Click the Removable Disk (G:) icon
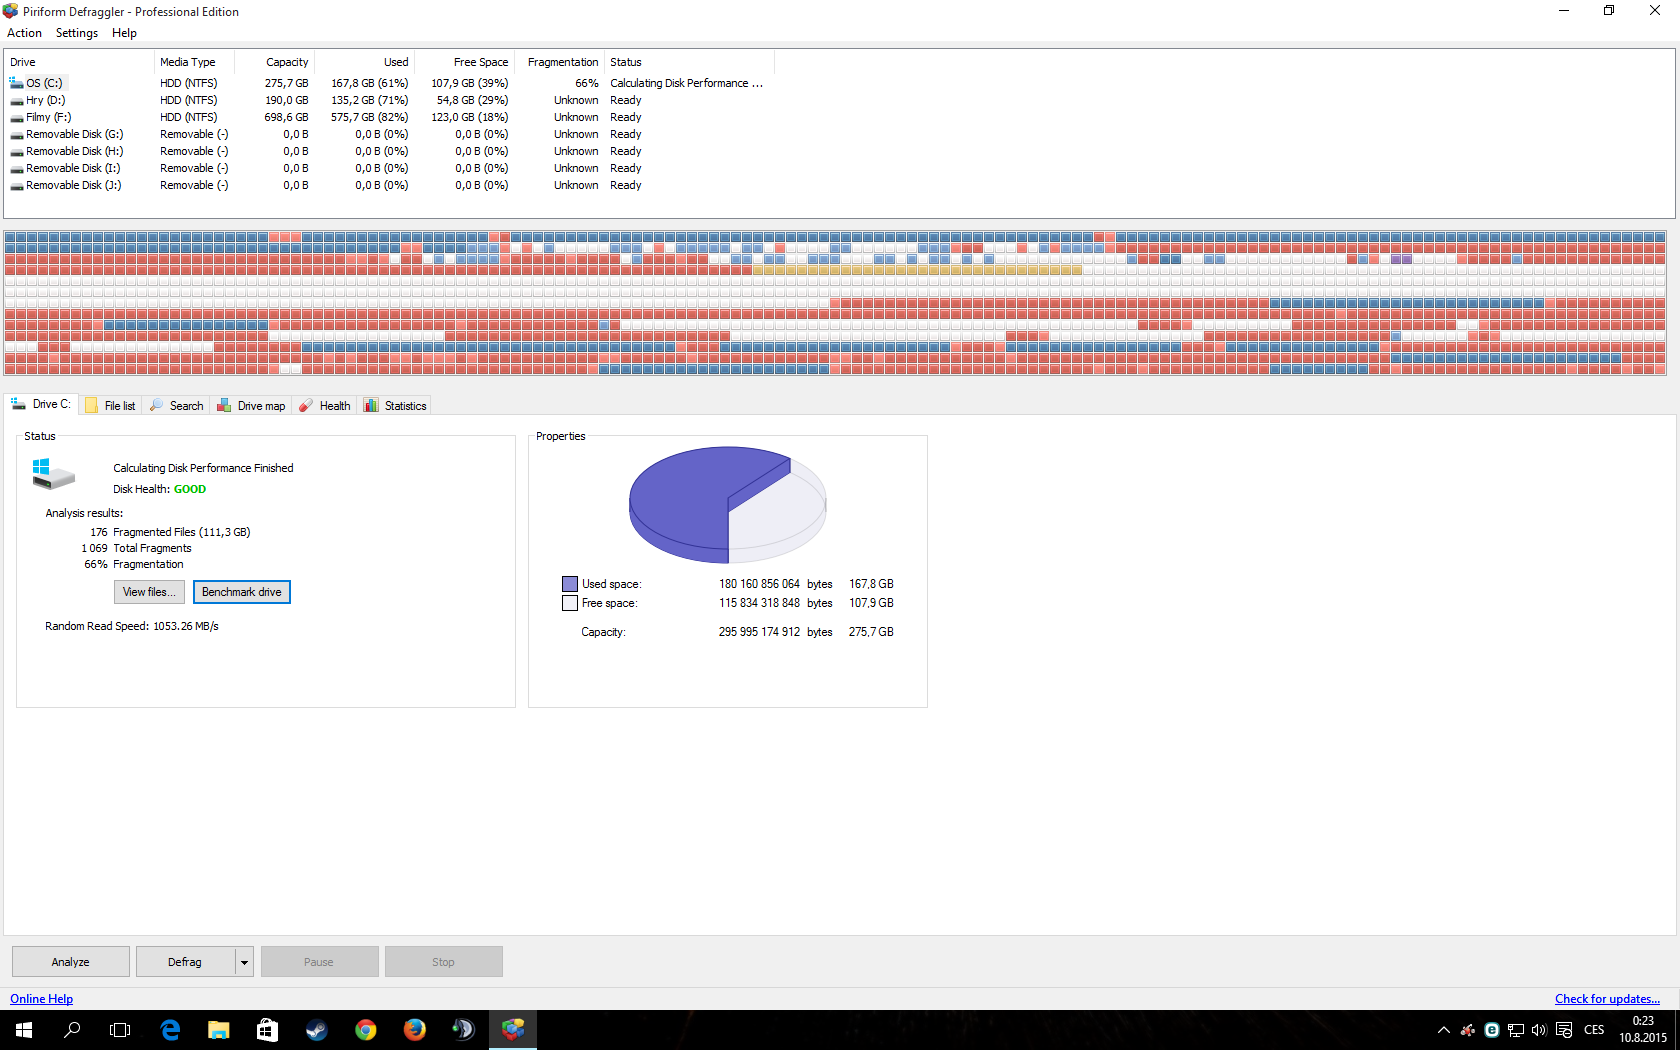1680x1050 pixels. (16, 134)
